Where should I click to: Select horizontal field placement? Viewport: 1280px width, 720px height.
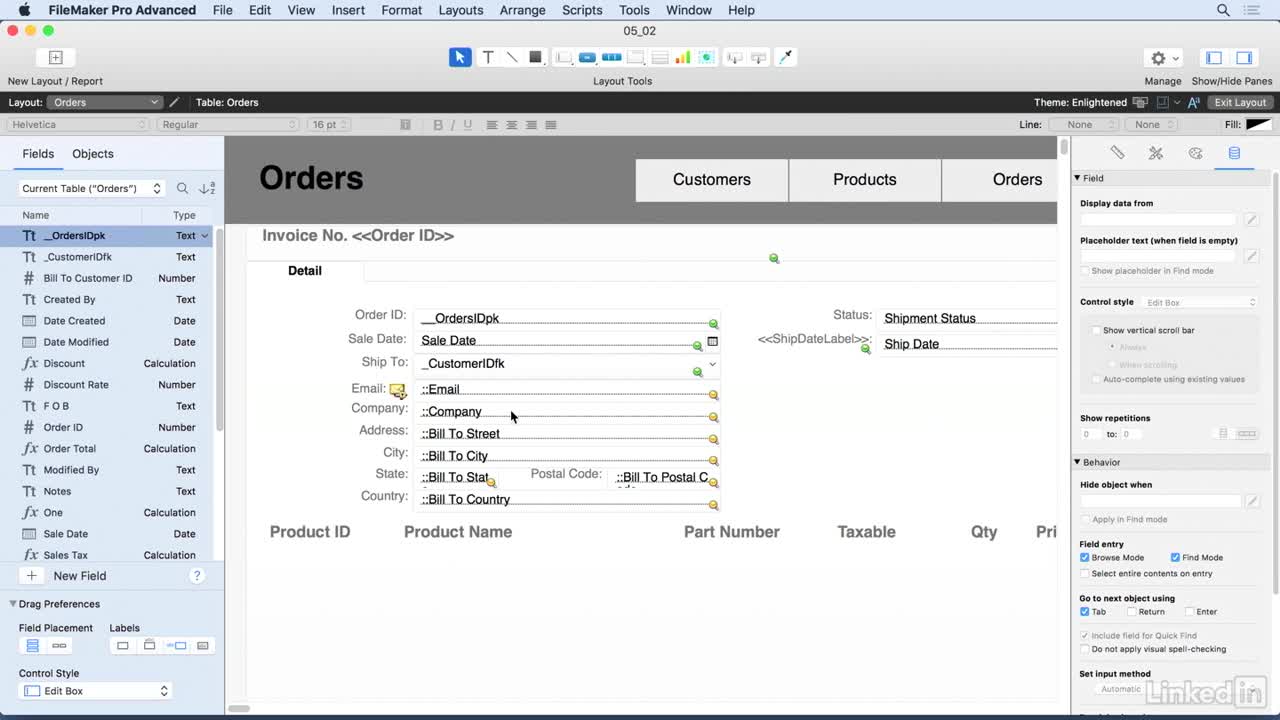click(59, 646)
